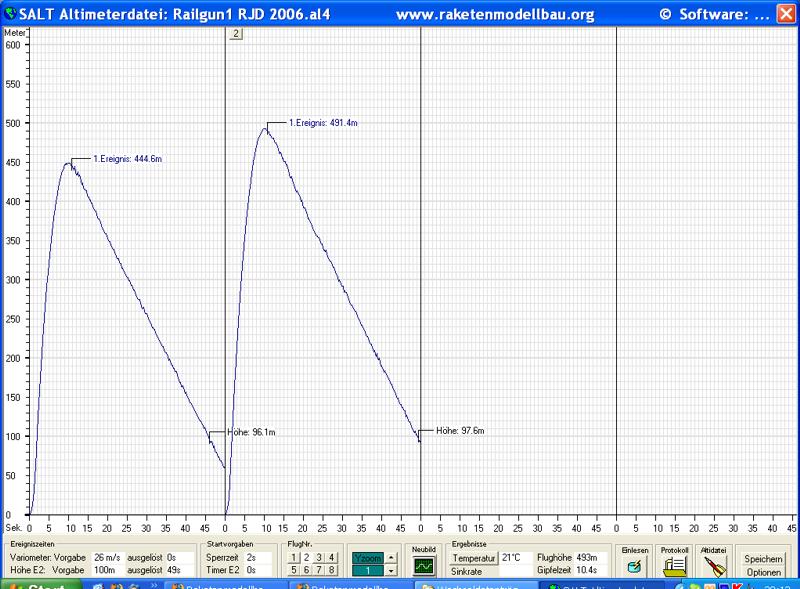Select flight number 5
800x589 pixels.
coord(294,570)
